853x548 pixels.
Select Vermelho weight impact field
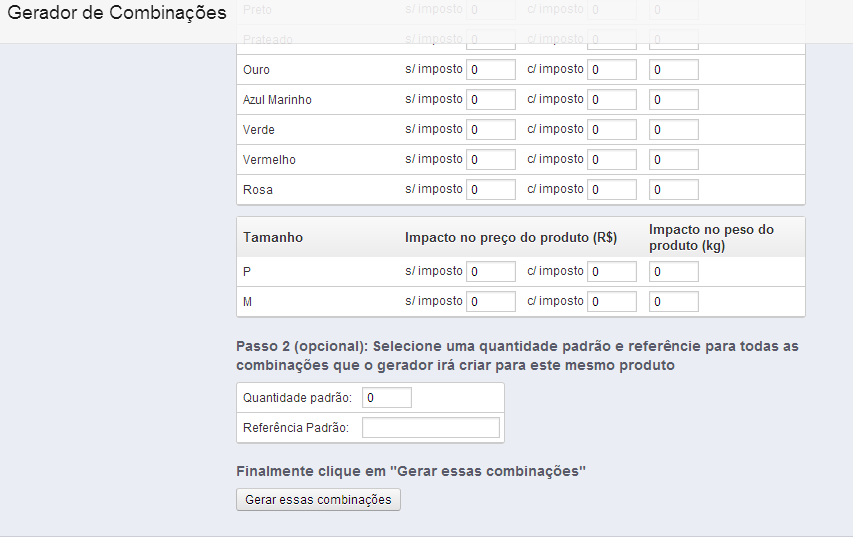[x=674, y=159]
